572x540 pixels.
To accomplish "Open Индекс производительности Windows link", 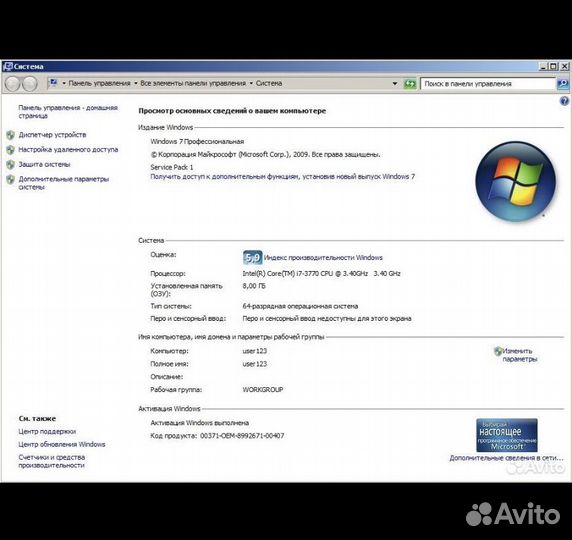I will (323, 258).
